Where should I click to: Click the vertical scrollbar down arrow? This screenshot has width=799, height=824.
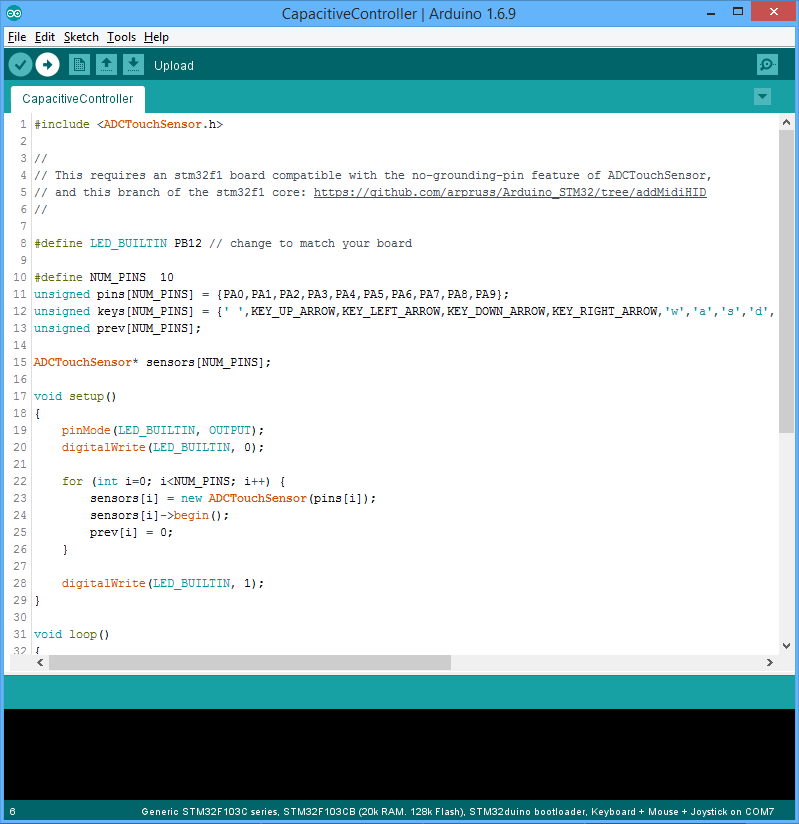pyautogui.click(x=786, y=646)
